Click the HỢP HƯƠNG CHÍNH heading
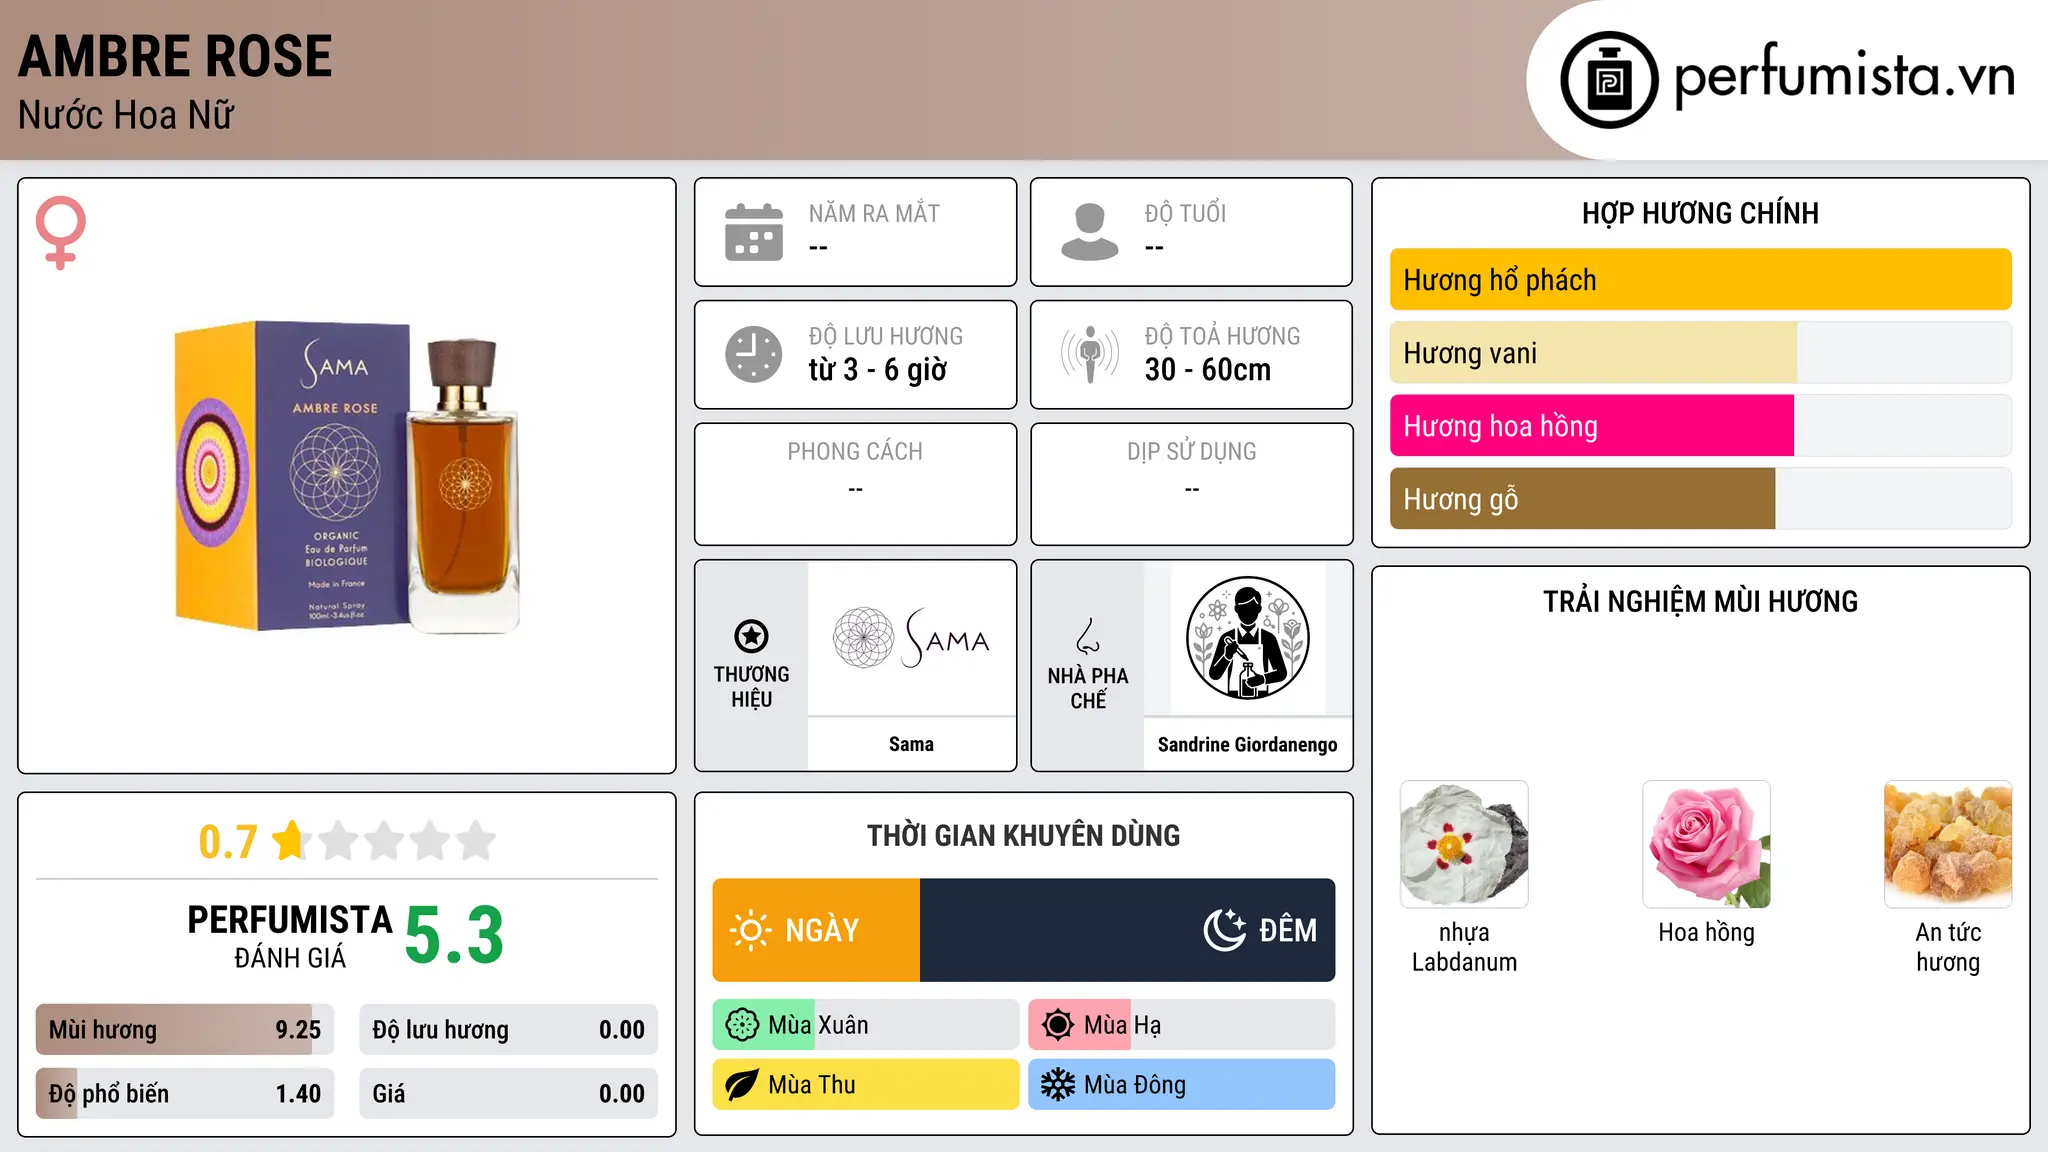This screenshot has height=1152, width=2048. [1700, 213]
